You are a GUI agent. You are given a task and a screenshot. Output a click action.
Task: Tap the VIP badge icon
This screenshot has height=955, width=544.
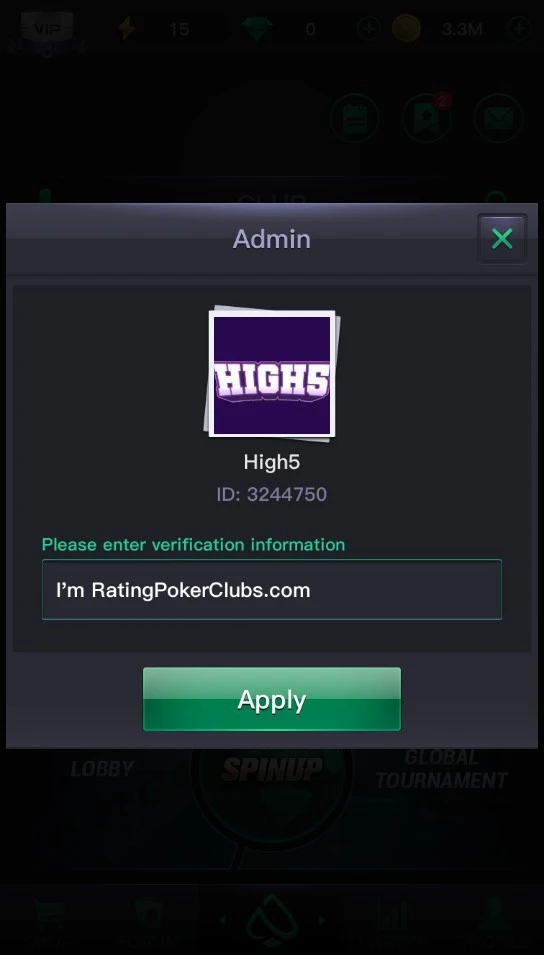pyautogui.click(x=47, y=29)
